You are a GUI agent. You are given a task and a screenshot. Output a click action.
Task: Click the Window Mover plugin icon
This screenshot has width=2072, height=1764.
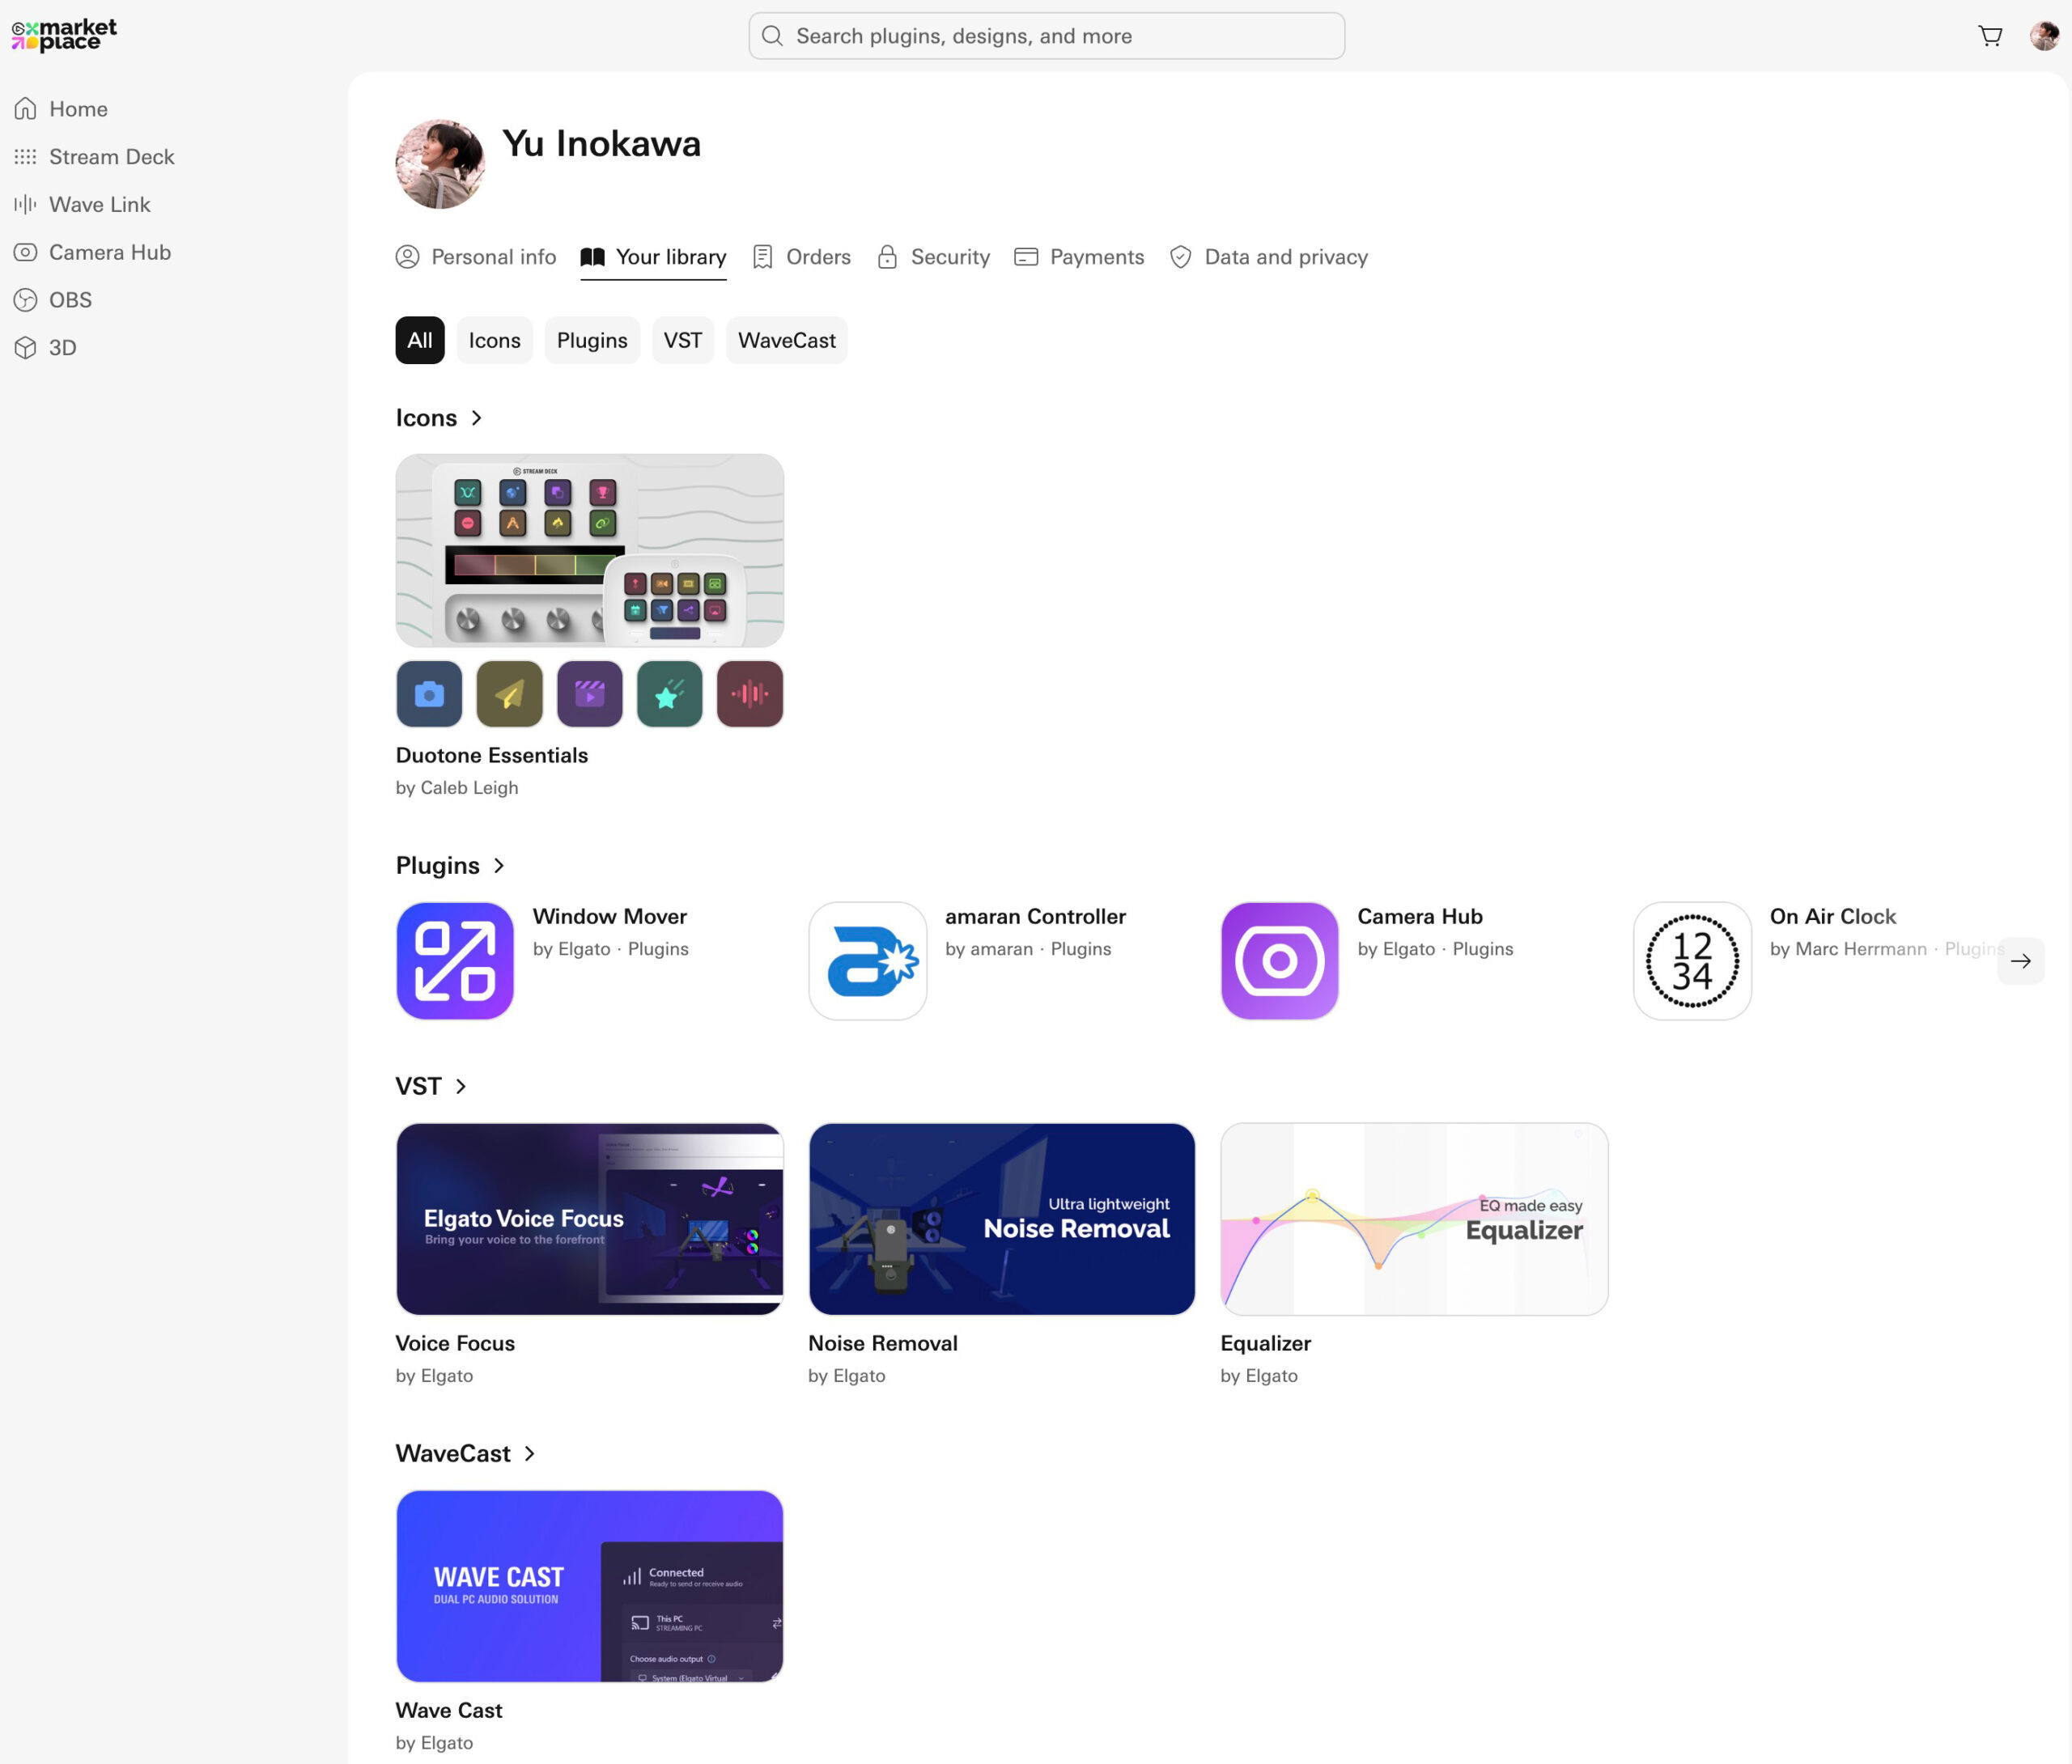[x=455, y=961]
